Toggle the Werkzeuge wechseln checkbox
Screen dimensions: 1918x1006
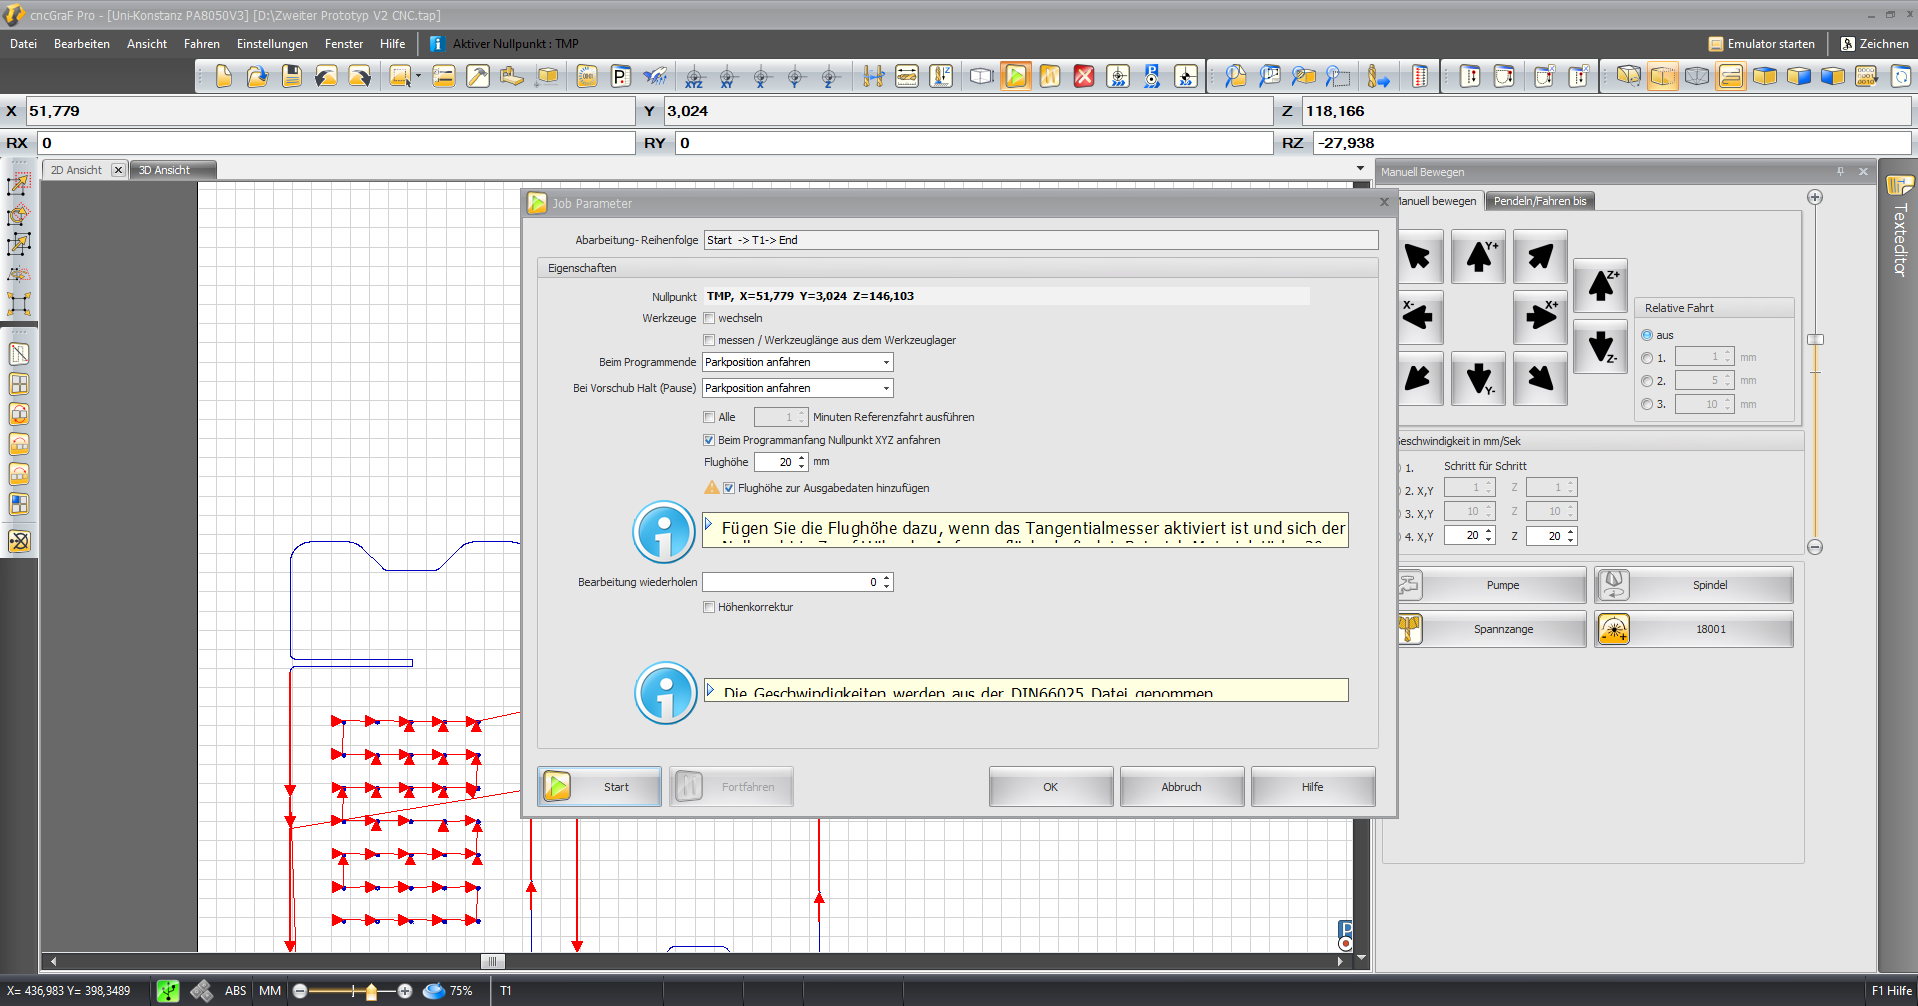tap(709, 318)
